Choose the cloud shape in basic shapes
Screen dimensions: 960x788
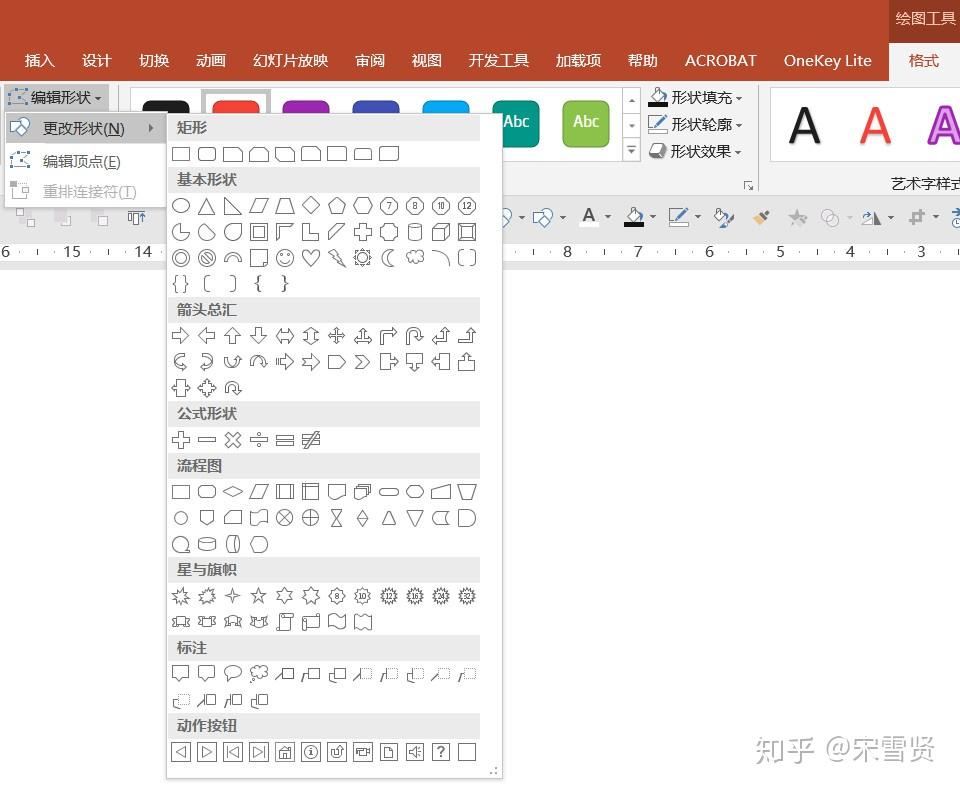[415, 258]
